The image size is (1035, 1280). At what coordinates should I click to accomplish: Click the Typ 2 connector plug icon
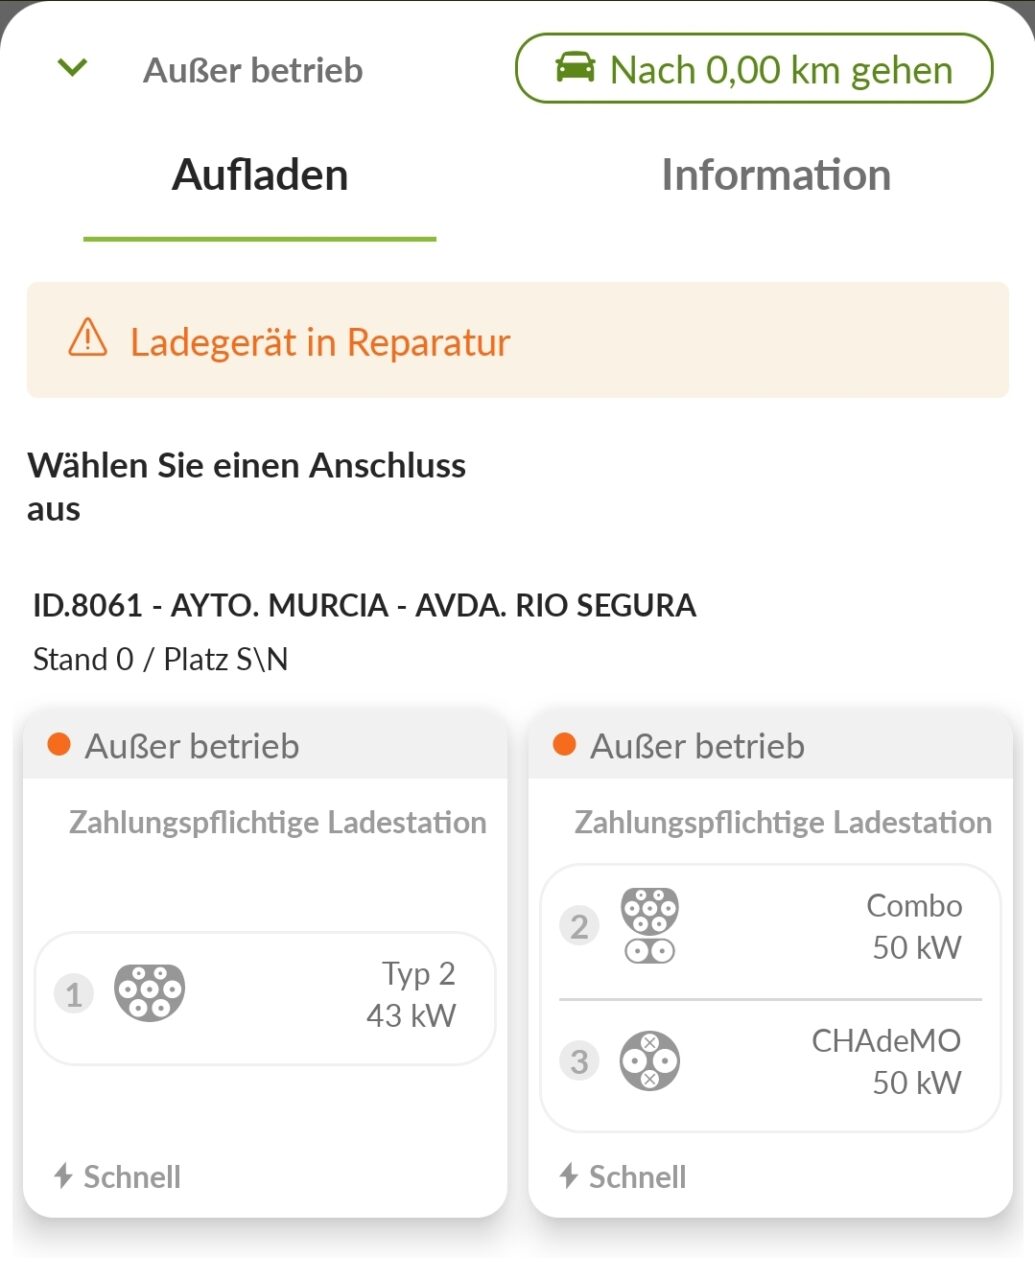(x=150, y=992)
